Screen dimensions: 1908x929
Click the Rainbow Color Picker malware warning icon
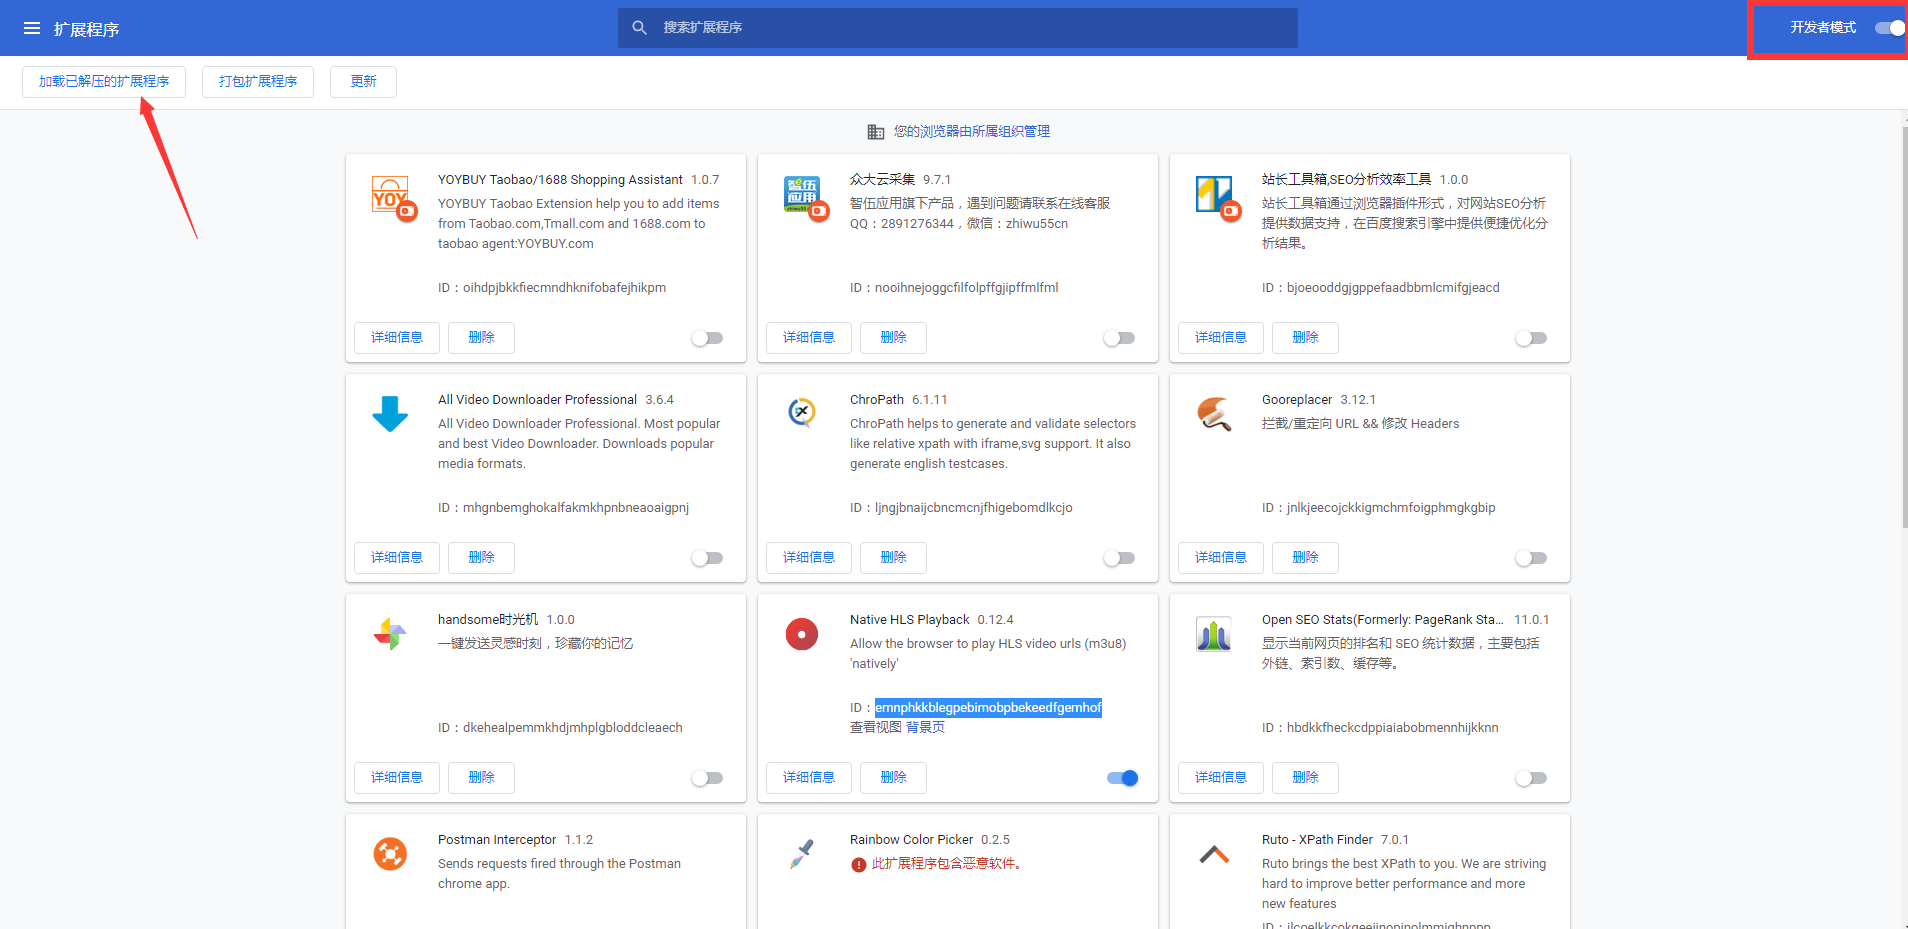coord(858,865)
